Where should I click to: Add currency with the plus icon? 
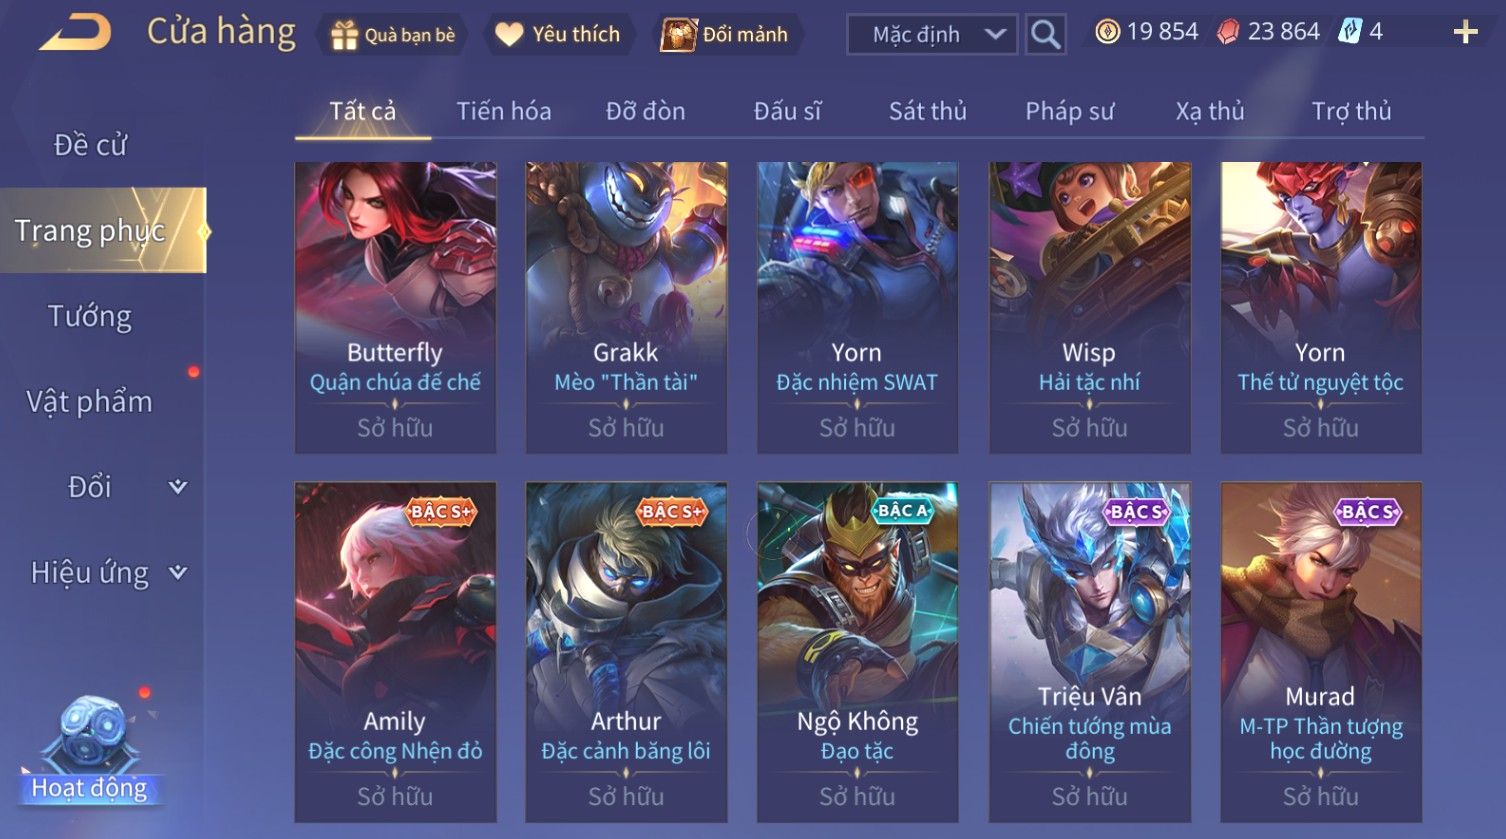(1465, 33)
